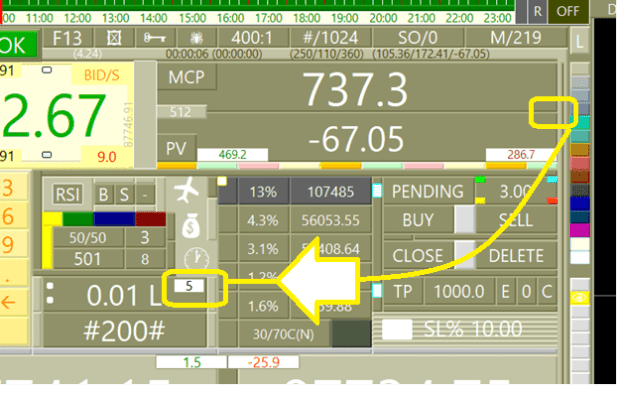Screen dimensions: 625x399
Task: Open the #/1024 item in the top bar
Action: click(x=330, y=38)
